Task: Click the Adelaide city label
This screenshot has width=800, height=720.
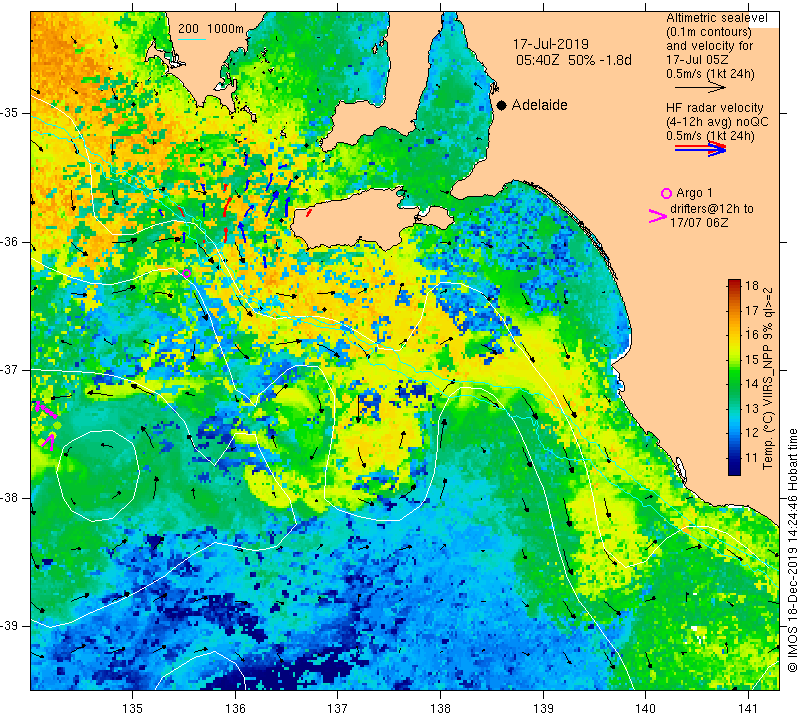Action: click(x=539, y=105)
